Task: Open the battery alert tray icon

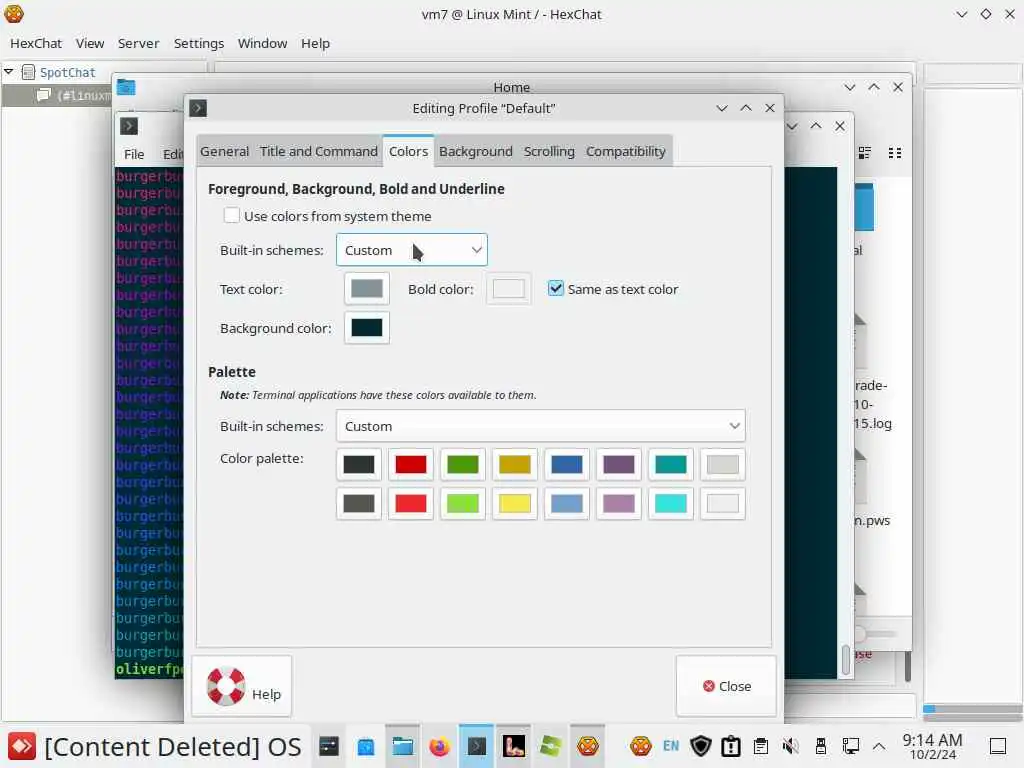Action: [731, 746]
